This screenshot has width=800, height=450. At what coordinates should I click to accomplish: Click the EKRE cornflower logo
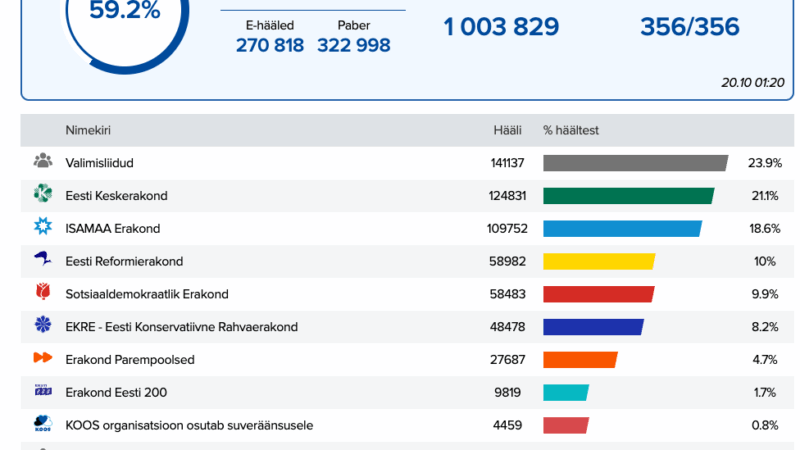[x=43, y=324]
